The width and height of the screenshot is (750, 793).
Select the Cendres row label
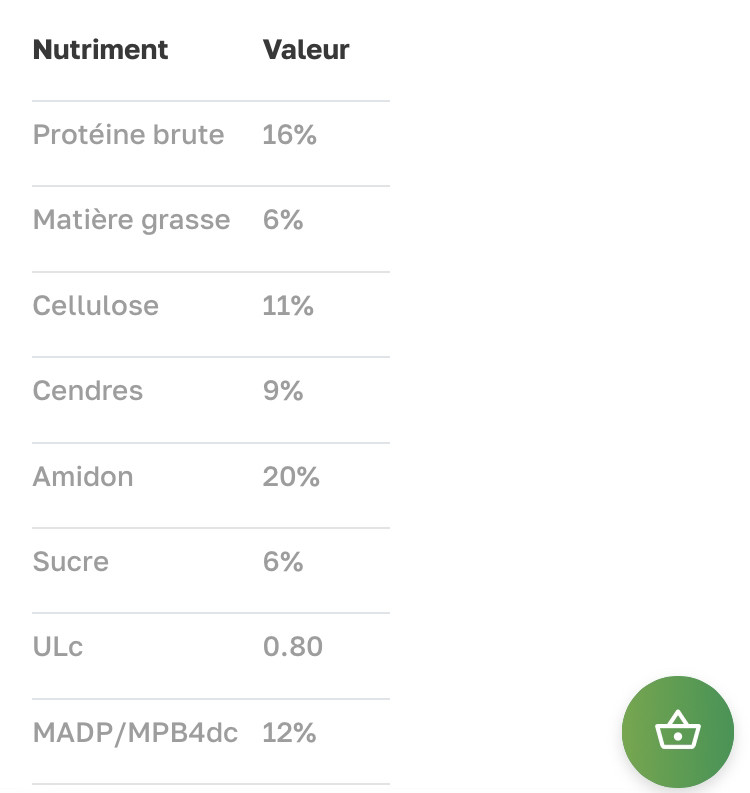(87, 390)
